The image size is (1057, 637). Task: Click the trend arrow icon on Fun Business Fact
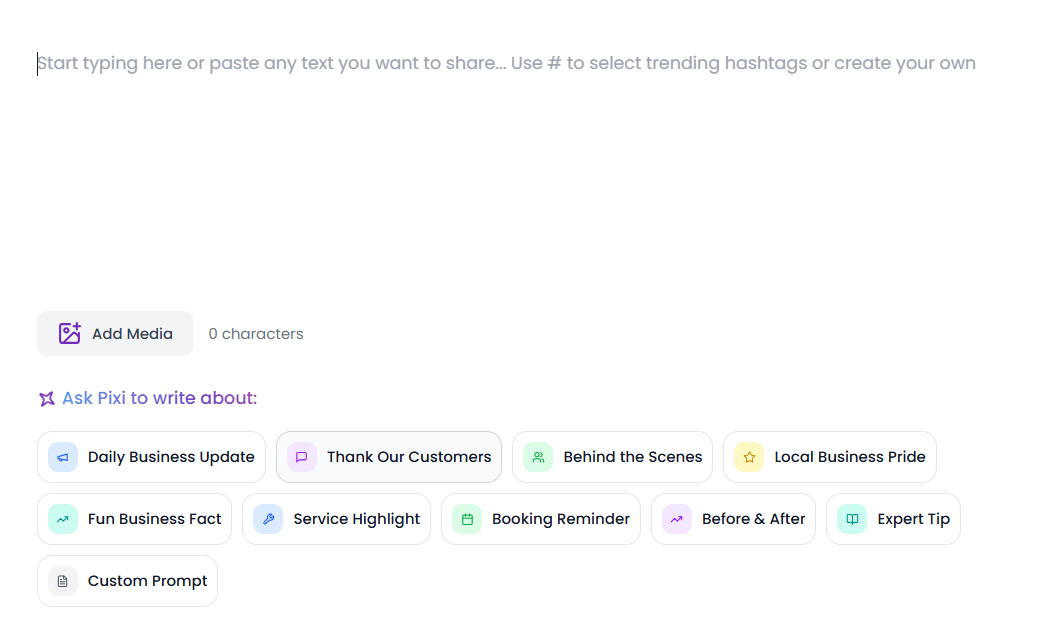point(63,519)
